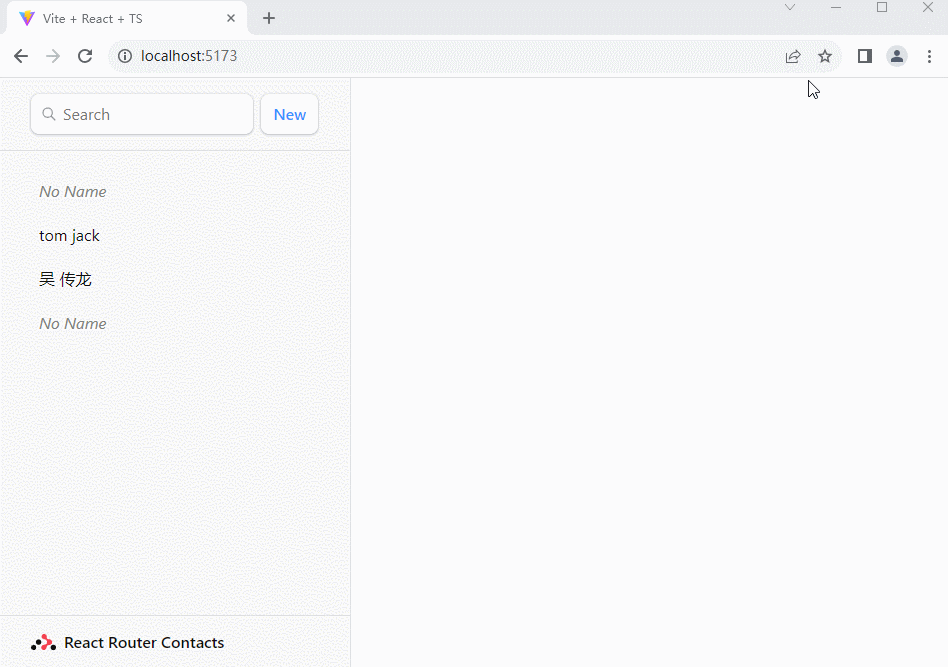Select the last No Name contact
Screen dimensions: 948x667
pyautogui.click(x=73, y=323)
